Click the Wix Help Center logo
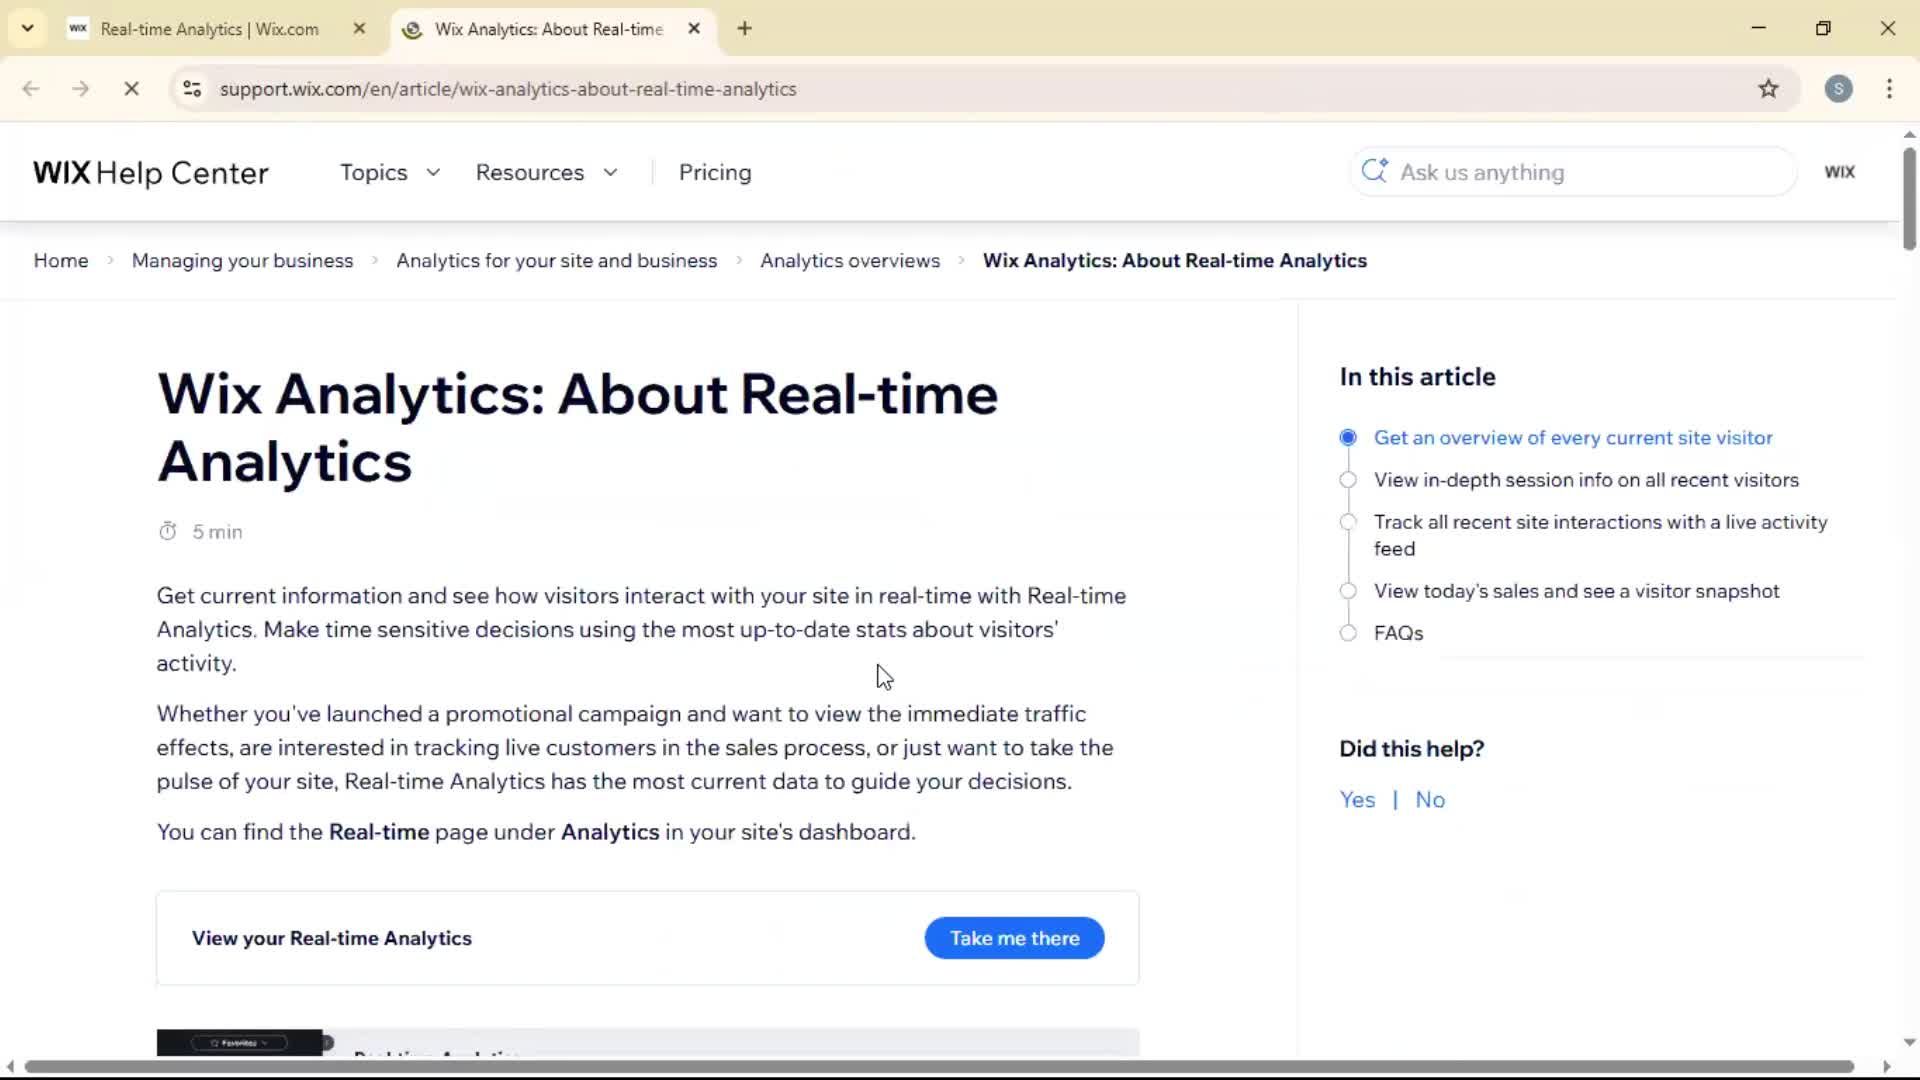Image resolution: width=1920 pixels, height=1080 pixels. pos(151,173)
